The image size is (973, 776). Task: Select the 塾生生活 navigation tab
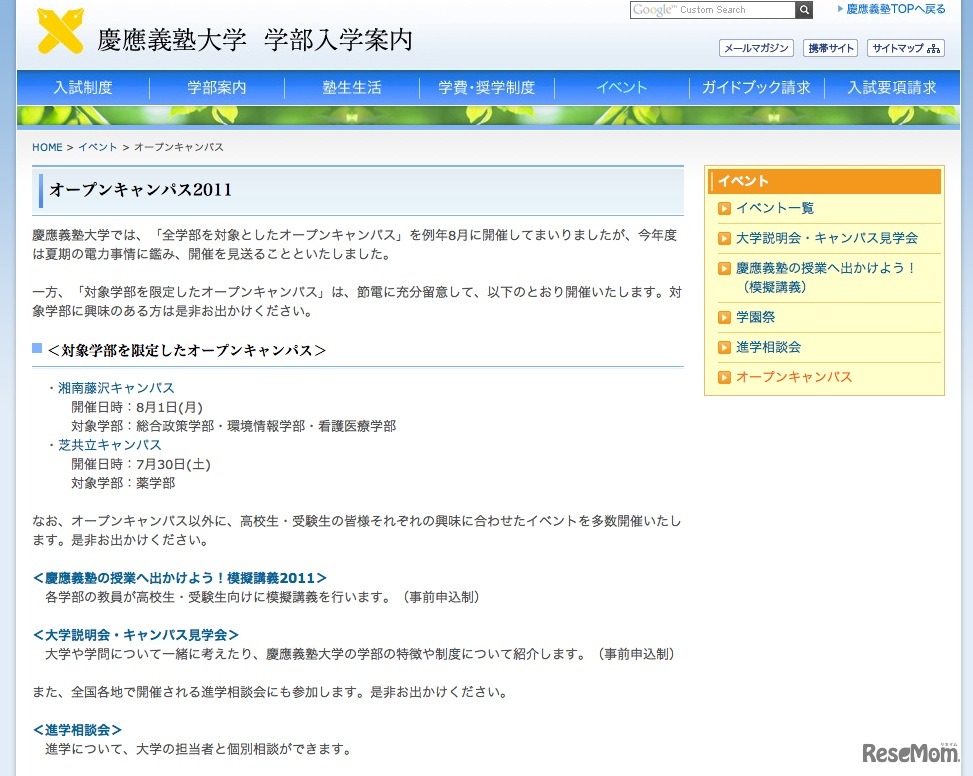(351, 87)
